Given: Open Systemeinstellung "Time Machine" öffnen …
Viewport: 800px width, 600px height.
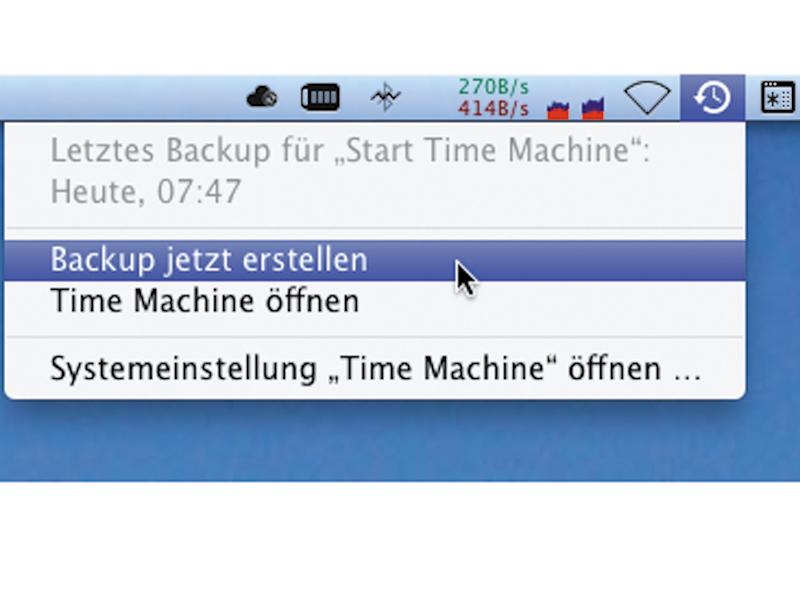Looking at the screenshot, I should point(374,368).
